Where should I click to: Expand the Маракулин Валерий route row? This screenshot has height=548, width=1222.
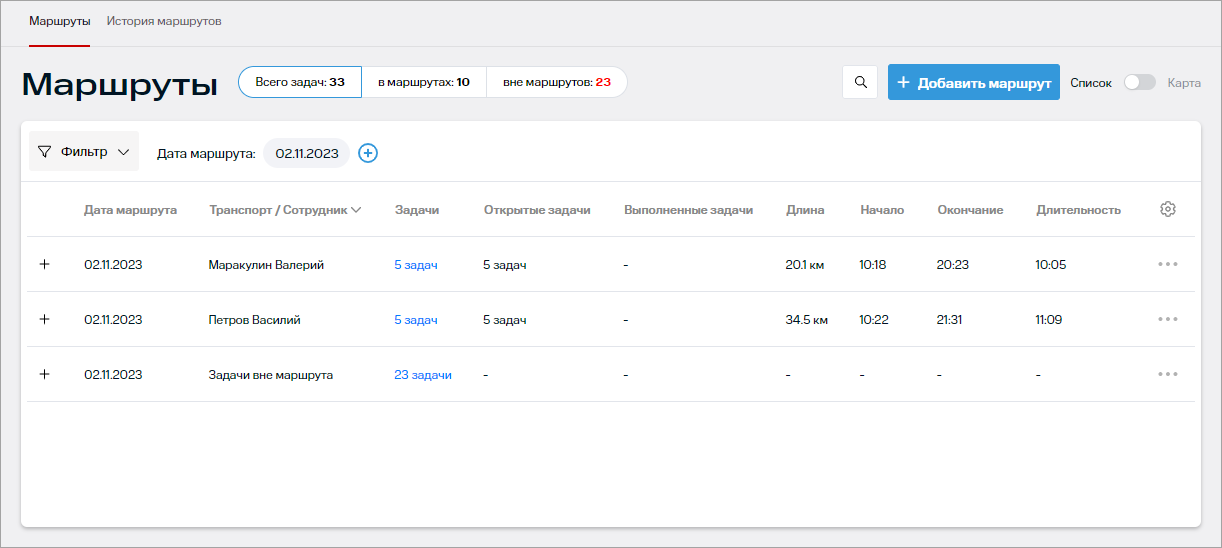44,264
